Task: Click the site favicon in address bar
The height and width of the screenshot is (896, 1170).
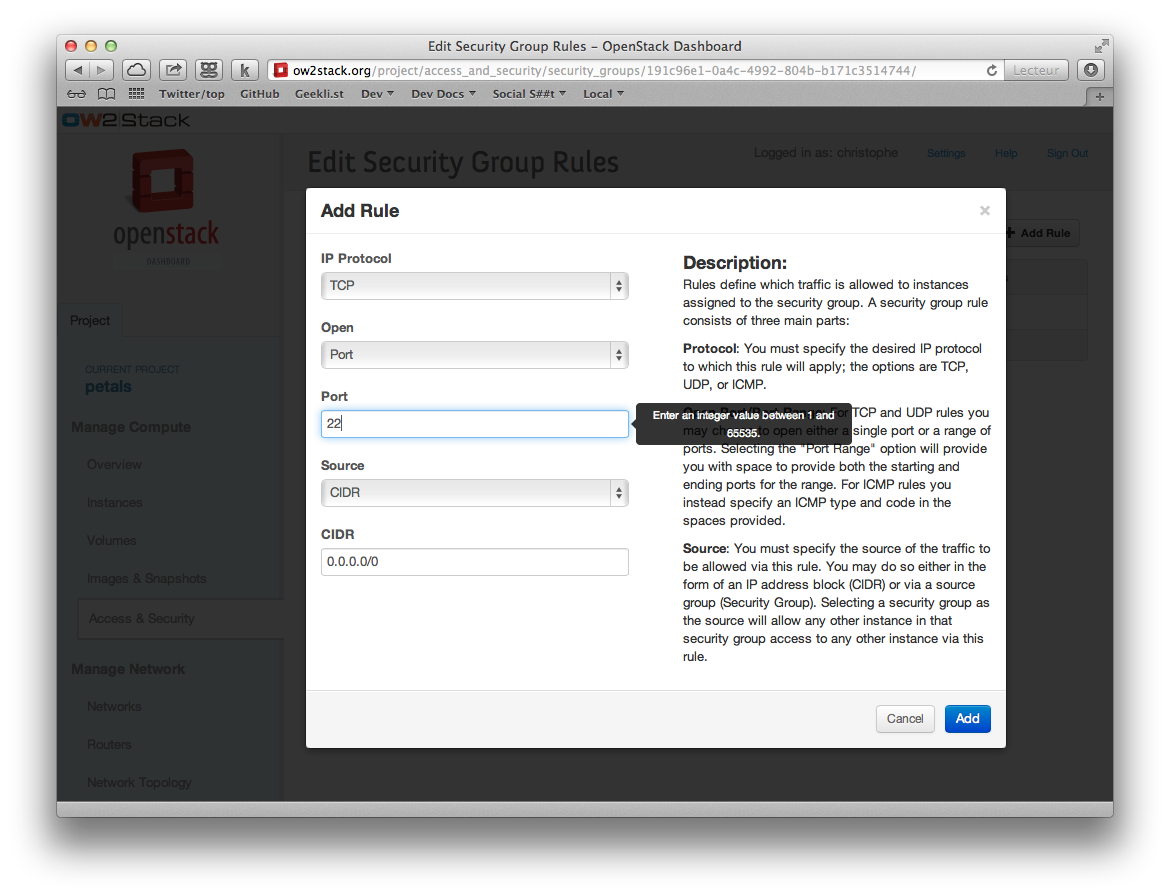Action: 281,70
